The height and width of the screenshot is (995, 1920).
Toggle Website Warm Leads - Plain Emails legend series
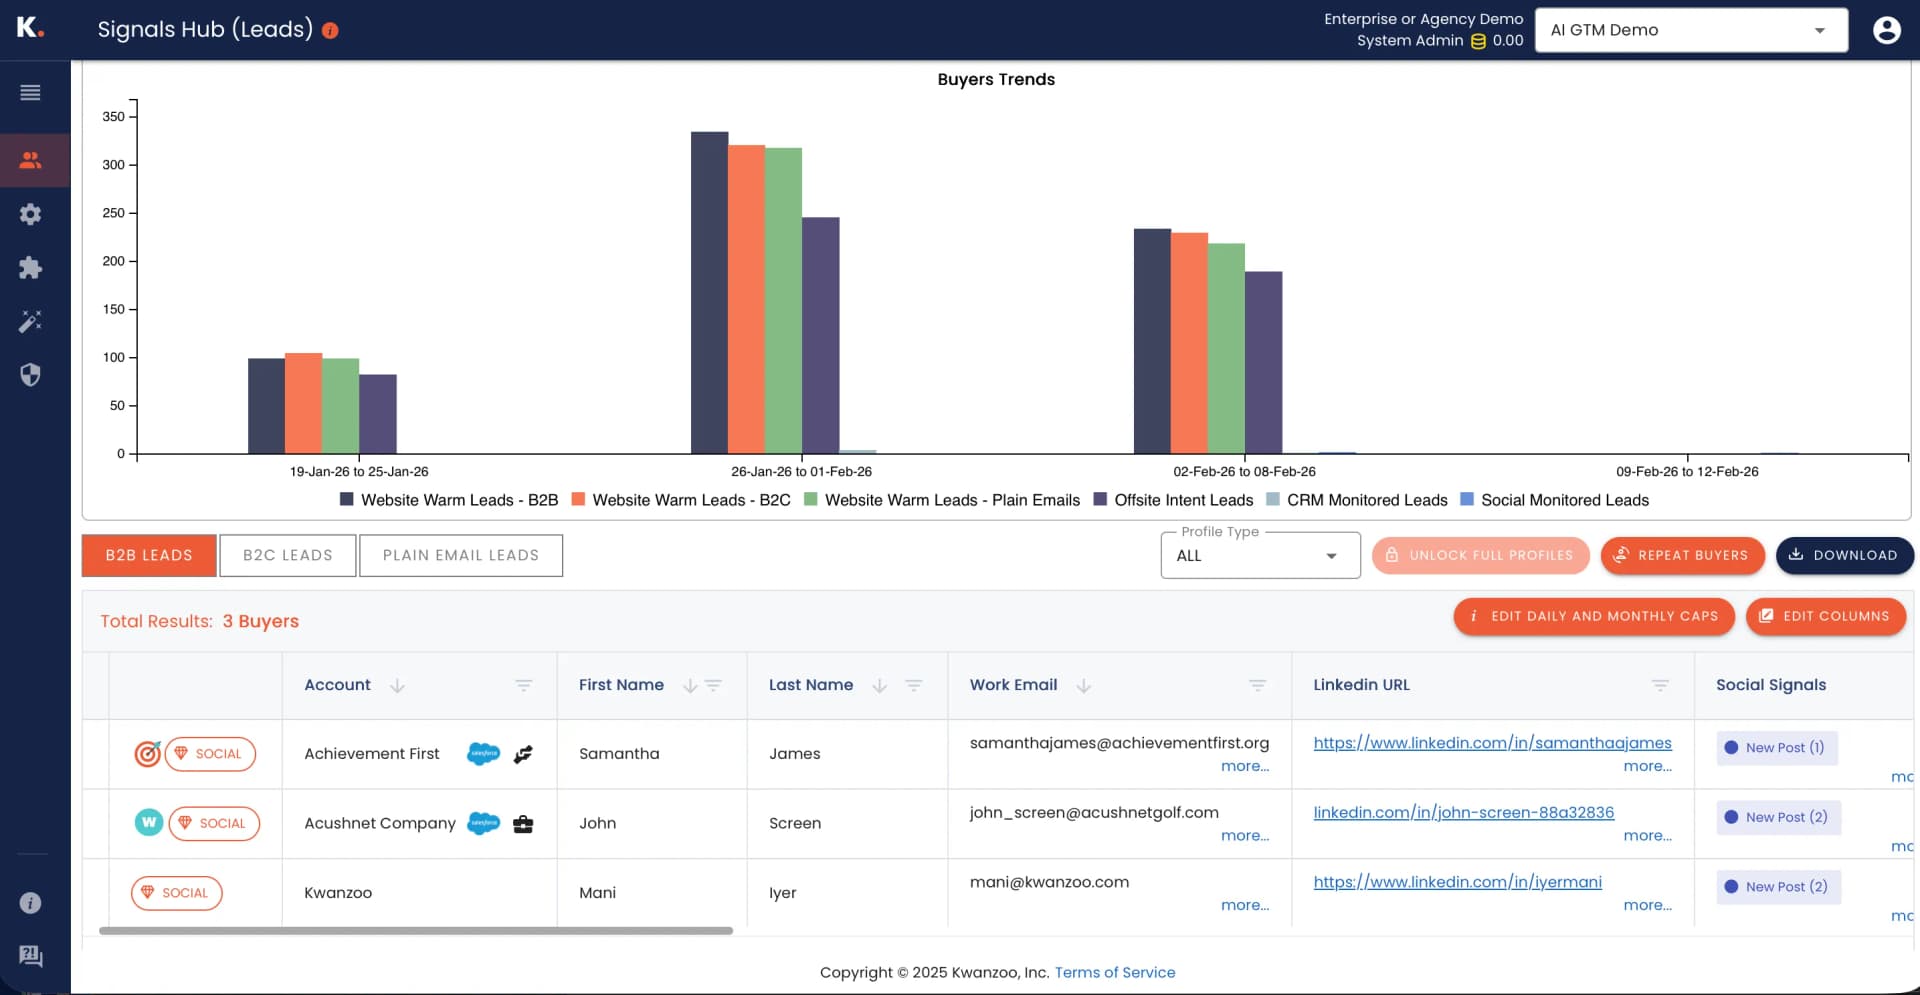click(942, 500)
